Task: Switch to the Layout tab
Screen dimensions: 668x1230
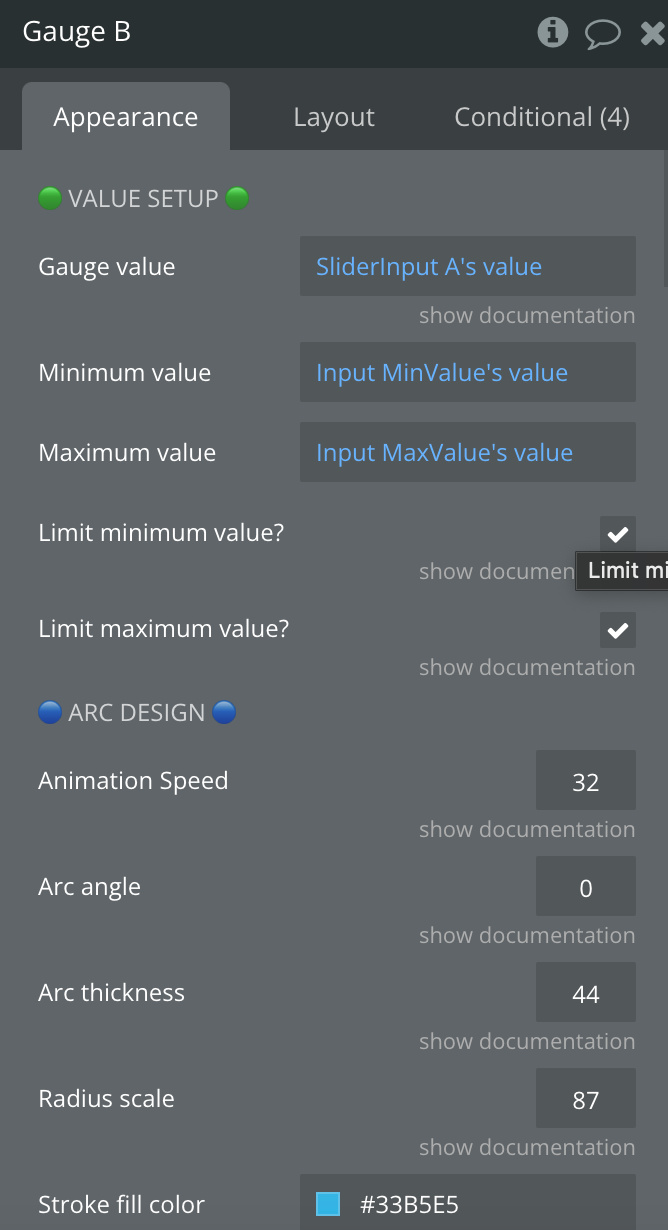Action: [x=334, y=117]
